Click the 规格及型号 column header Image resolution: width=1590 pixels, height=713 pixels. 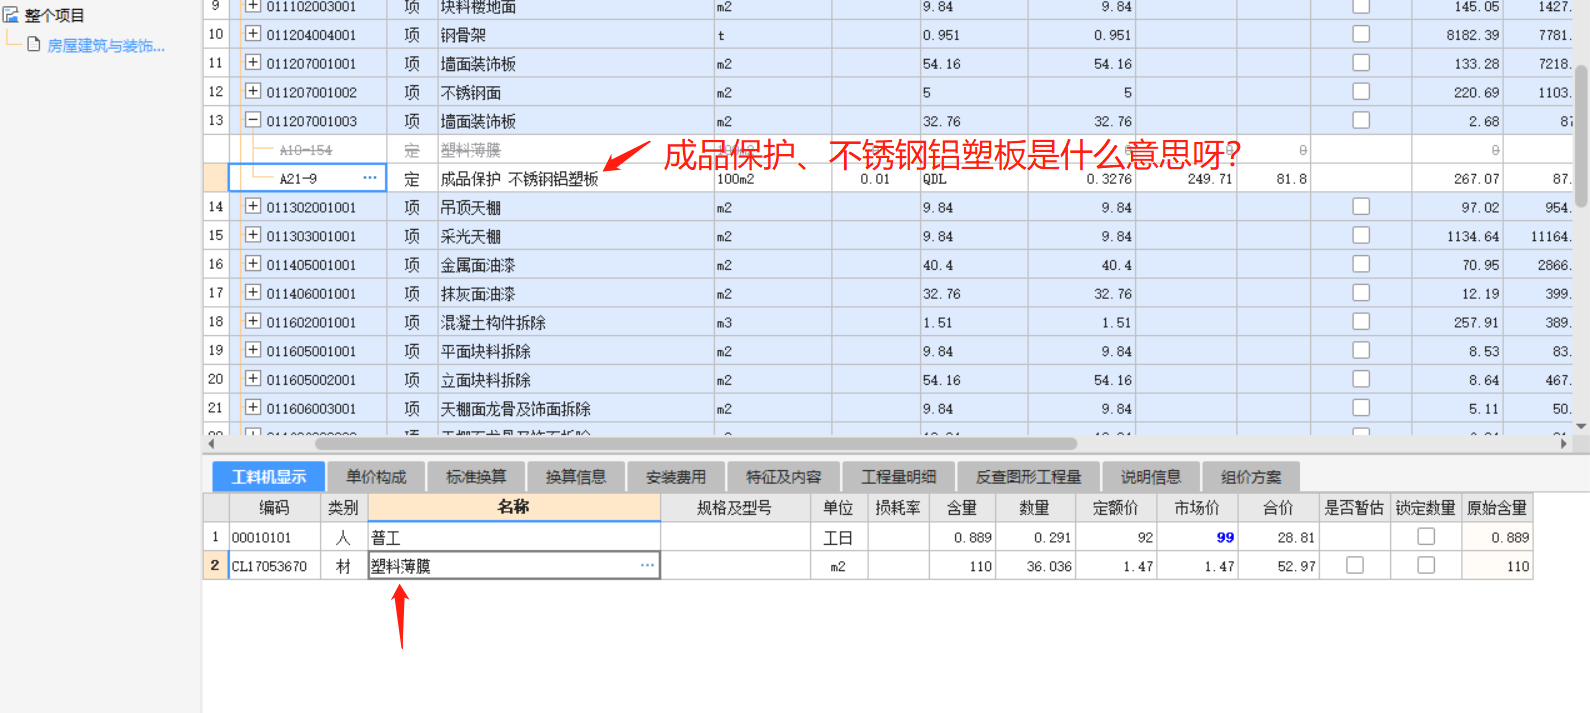[735, 508]
